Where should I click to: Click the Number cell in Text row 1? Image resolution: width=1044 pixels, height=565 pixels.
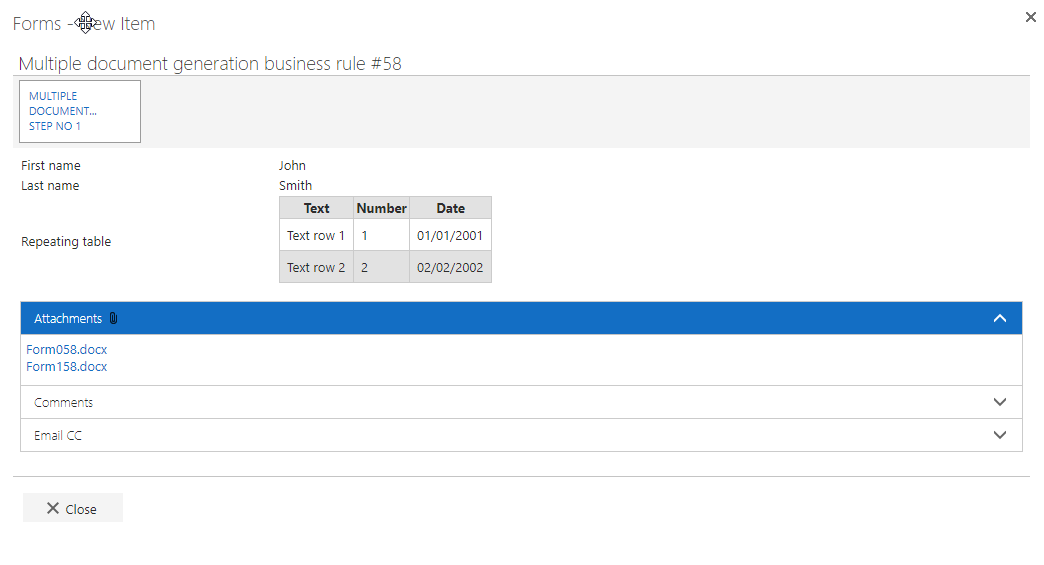(x=382, y=236)
